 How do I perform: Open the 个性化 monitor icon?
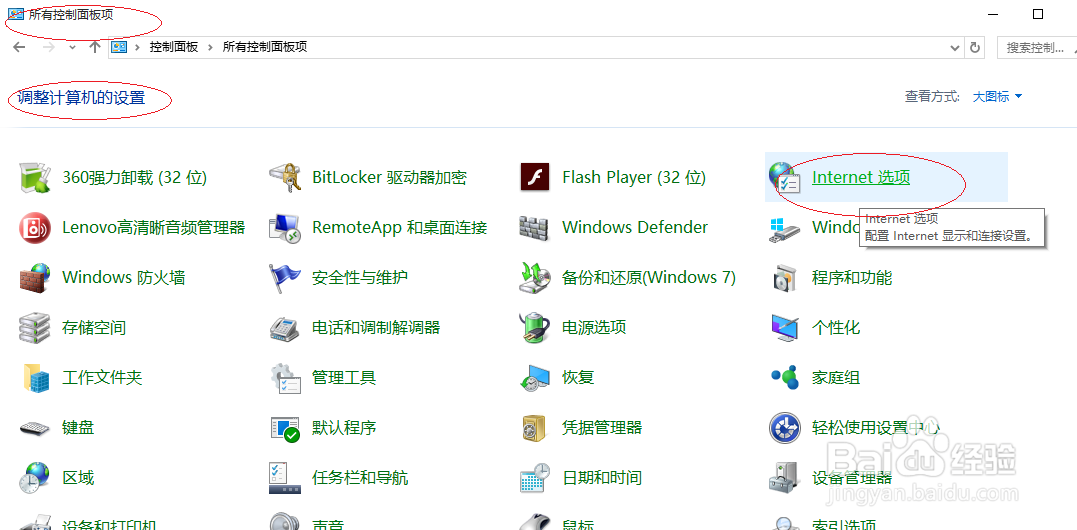click(x=784, y=327)
